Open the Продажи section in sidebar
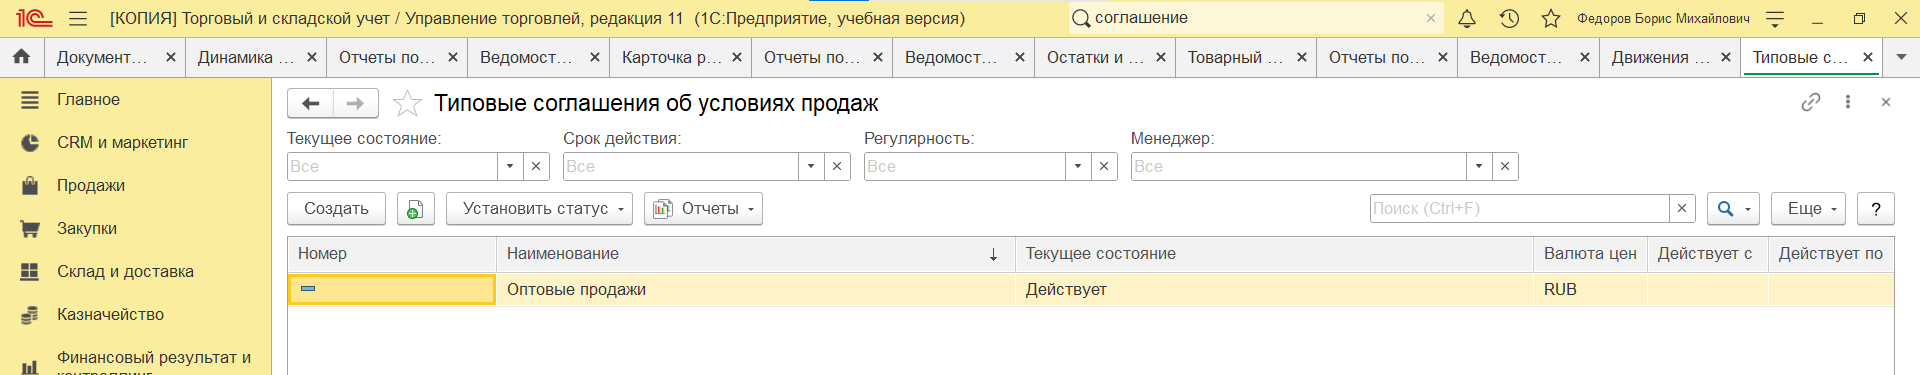This screenshot has height=375, width=1920. (x=91, y=185)
